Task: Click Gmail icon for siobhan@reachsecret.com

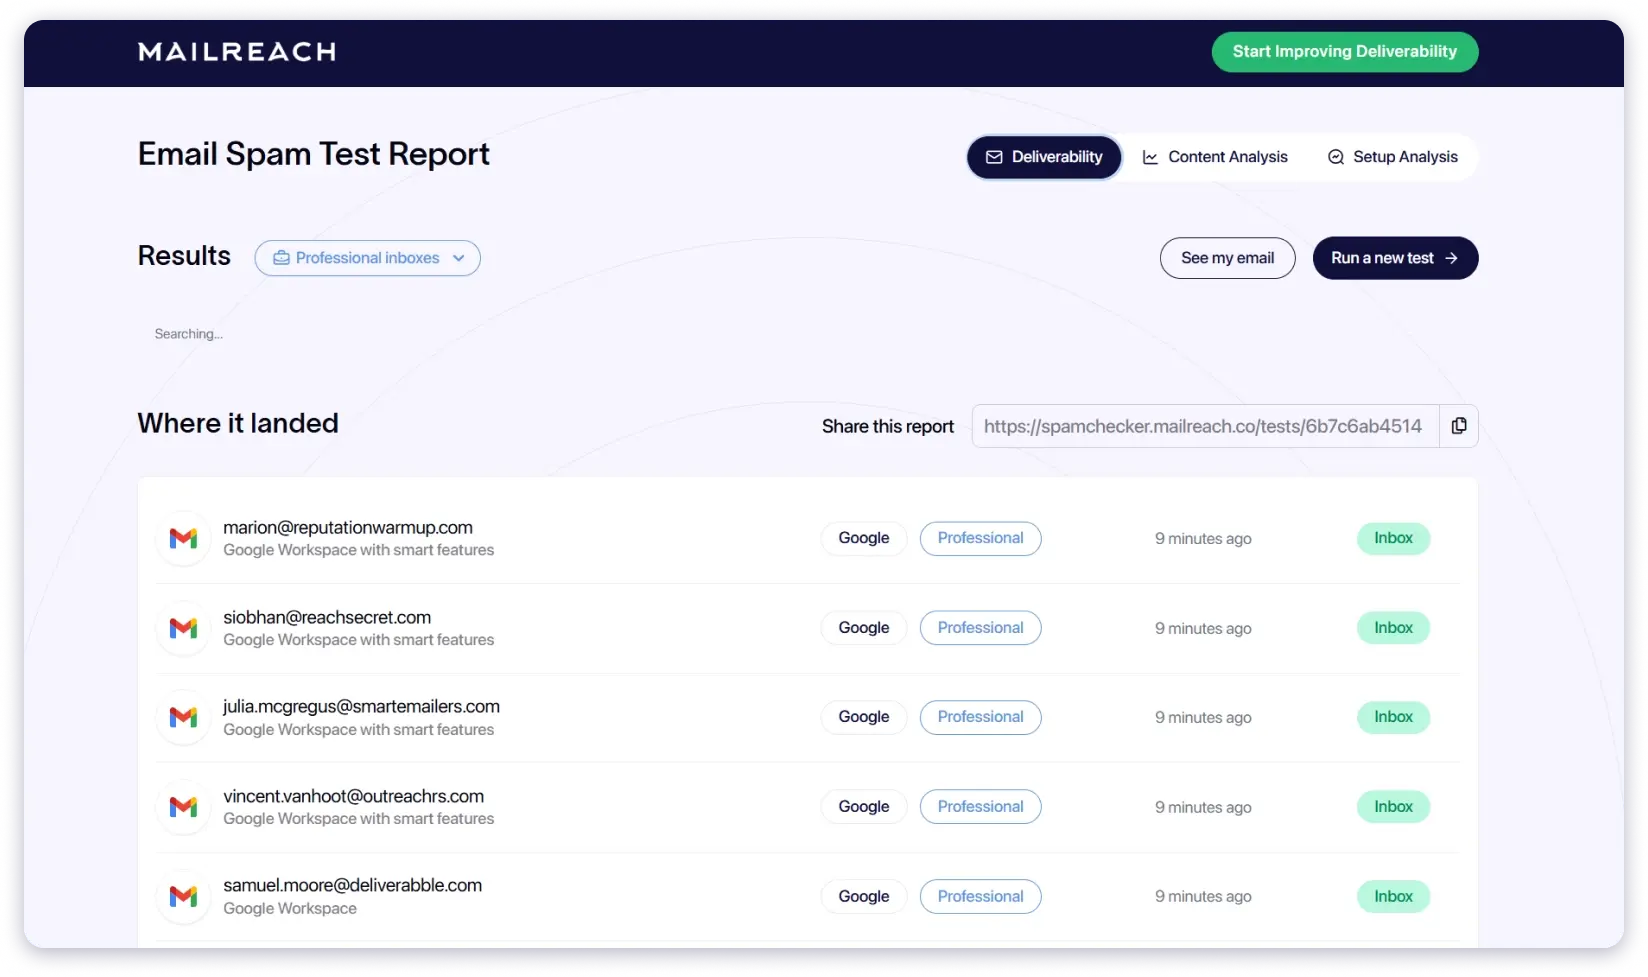Action: 183,629
